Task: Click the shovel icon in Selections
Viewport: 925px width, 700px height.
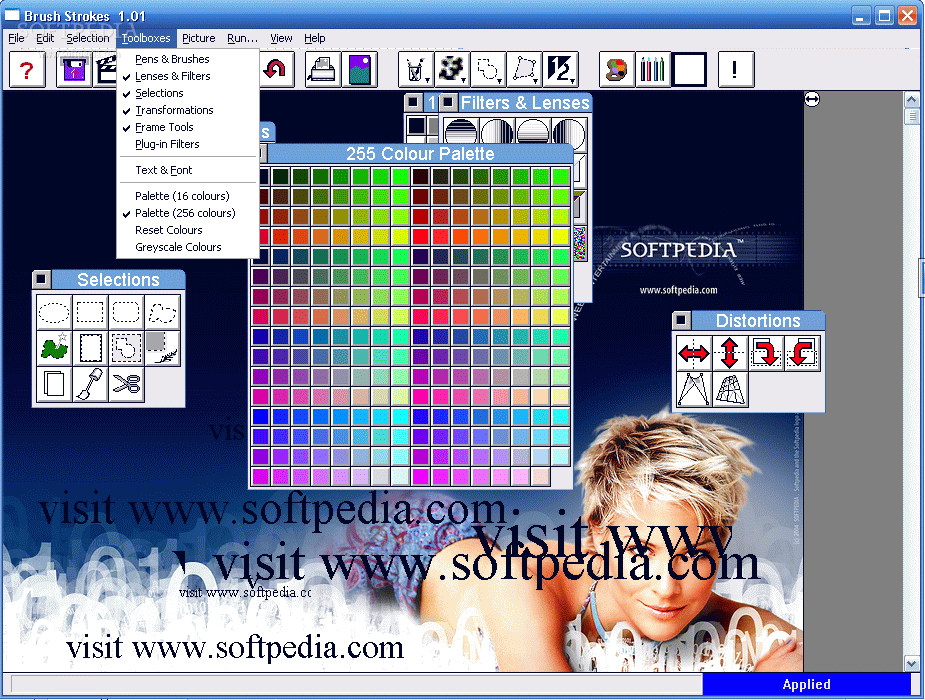Action: 90,384
